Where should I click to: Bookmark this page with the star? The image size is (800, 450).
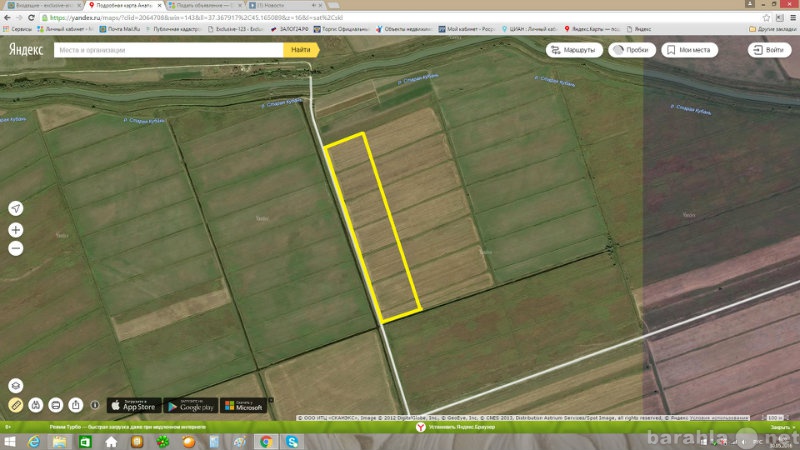pyautogui.click(x=766, y=17)
